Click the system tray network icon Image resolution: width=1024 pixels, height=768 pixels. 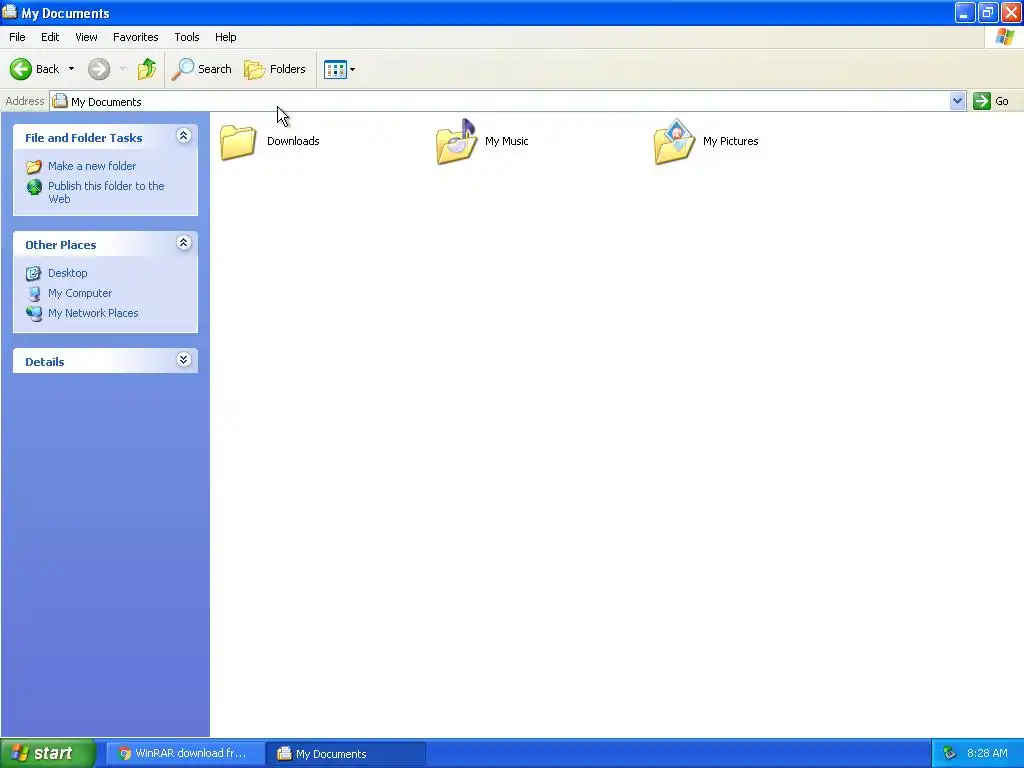[x=949, y=754]
